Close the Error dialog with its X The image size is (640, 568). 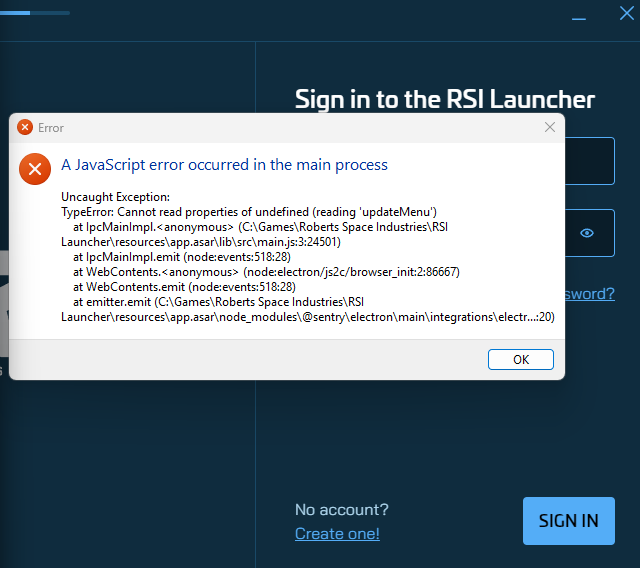pyautogui.click(x=549, y=127)
